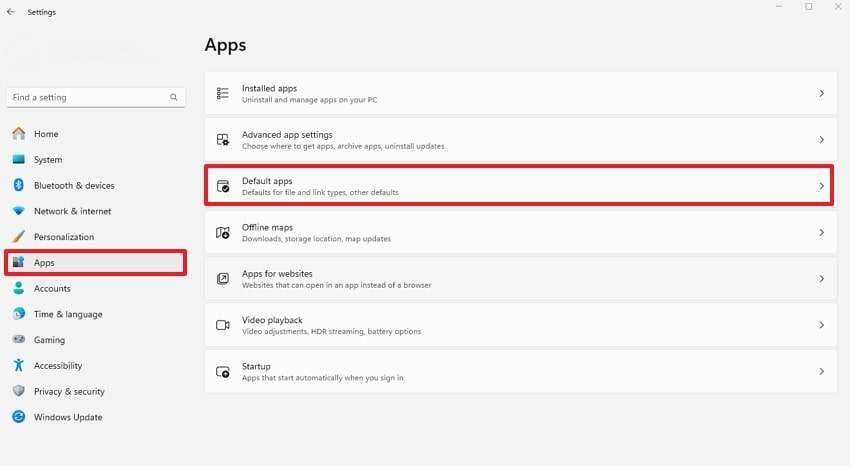850x466 pixels.
Task: Click the Accessibility figure icon
Action: pyautogui.click(x=19, y=365)
